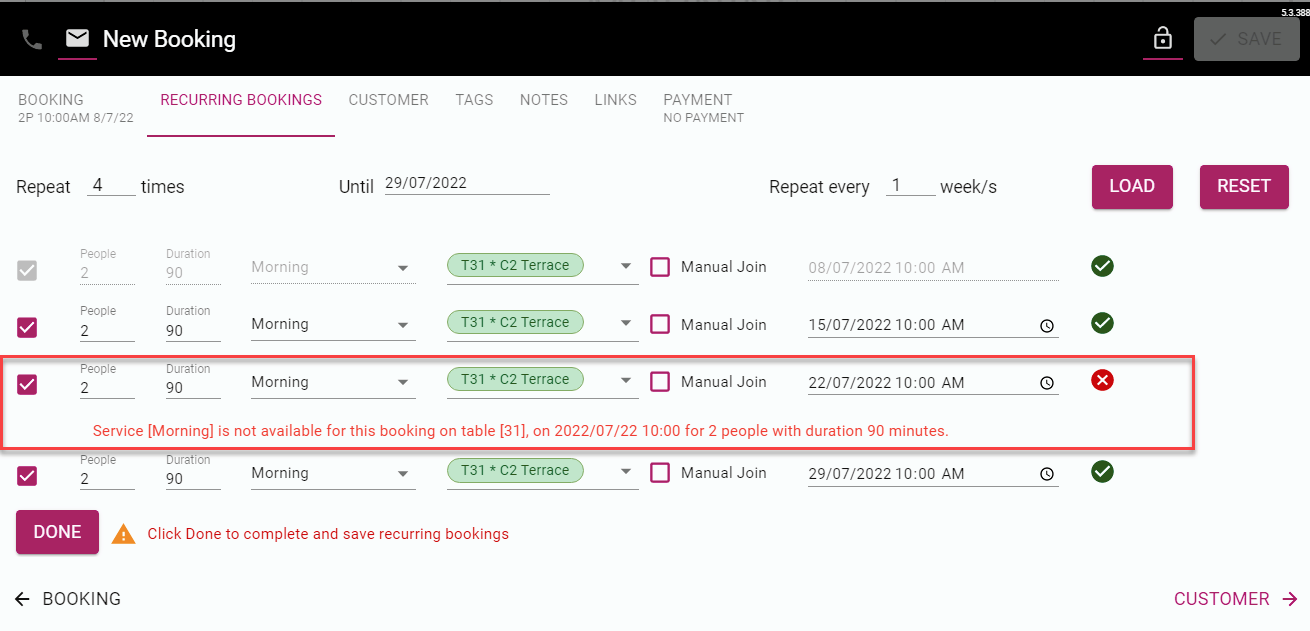Click the Until date field showing 29/07/2022

[465, 182]
